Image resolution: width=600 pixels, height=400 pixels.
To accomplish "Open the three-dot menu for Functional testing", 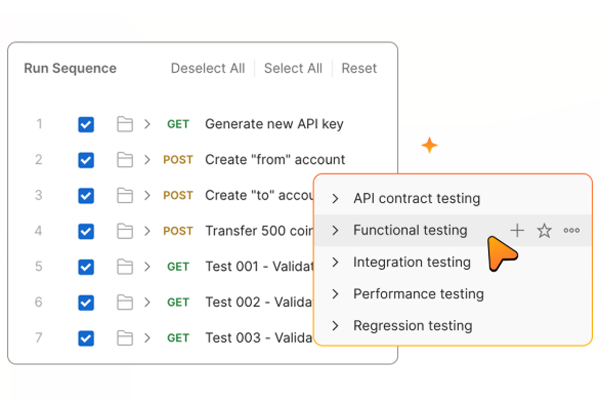I will [x=571, y=231].
